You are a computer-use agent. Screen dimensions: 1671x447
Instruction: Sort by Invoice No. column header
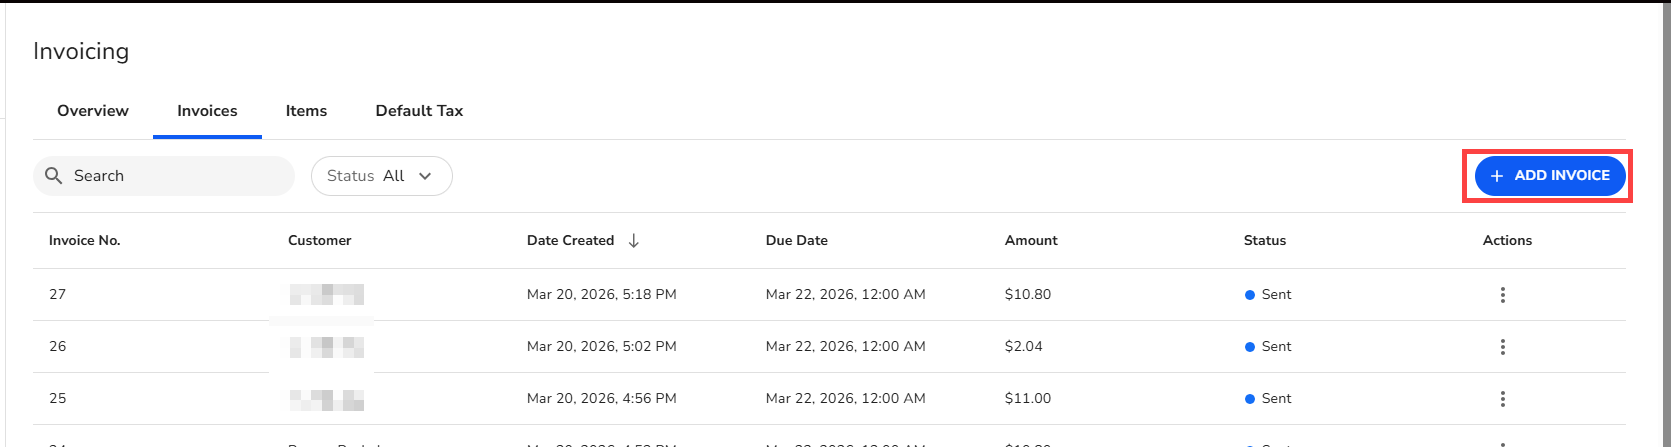tap(84, 241)
